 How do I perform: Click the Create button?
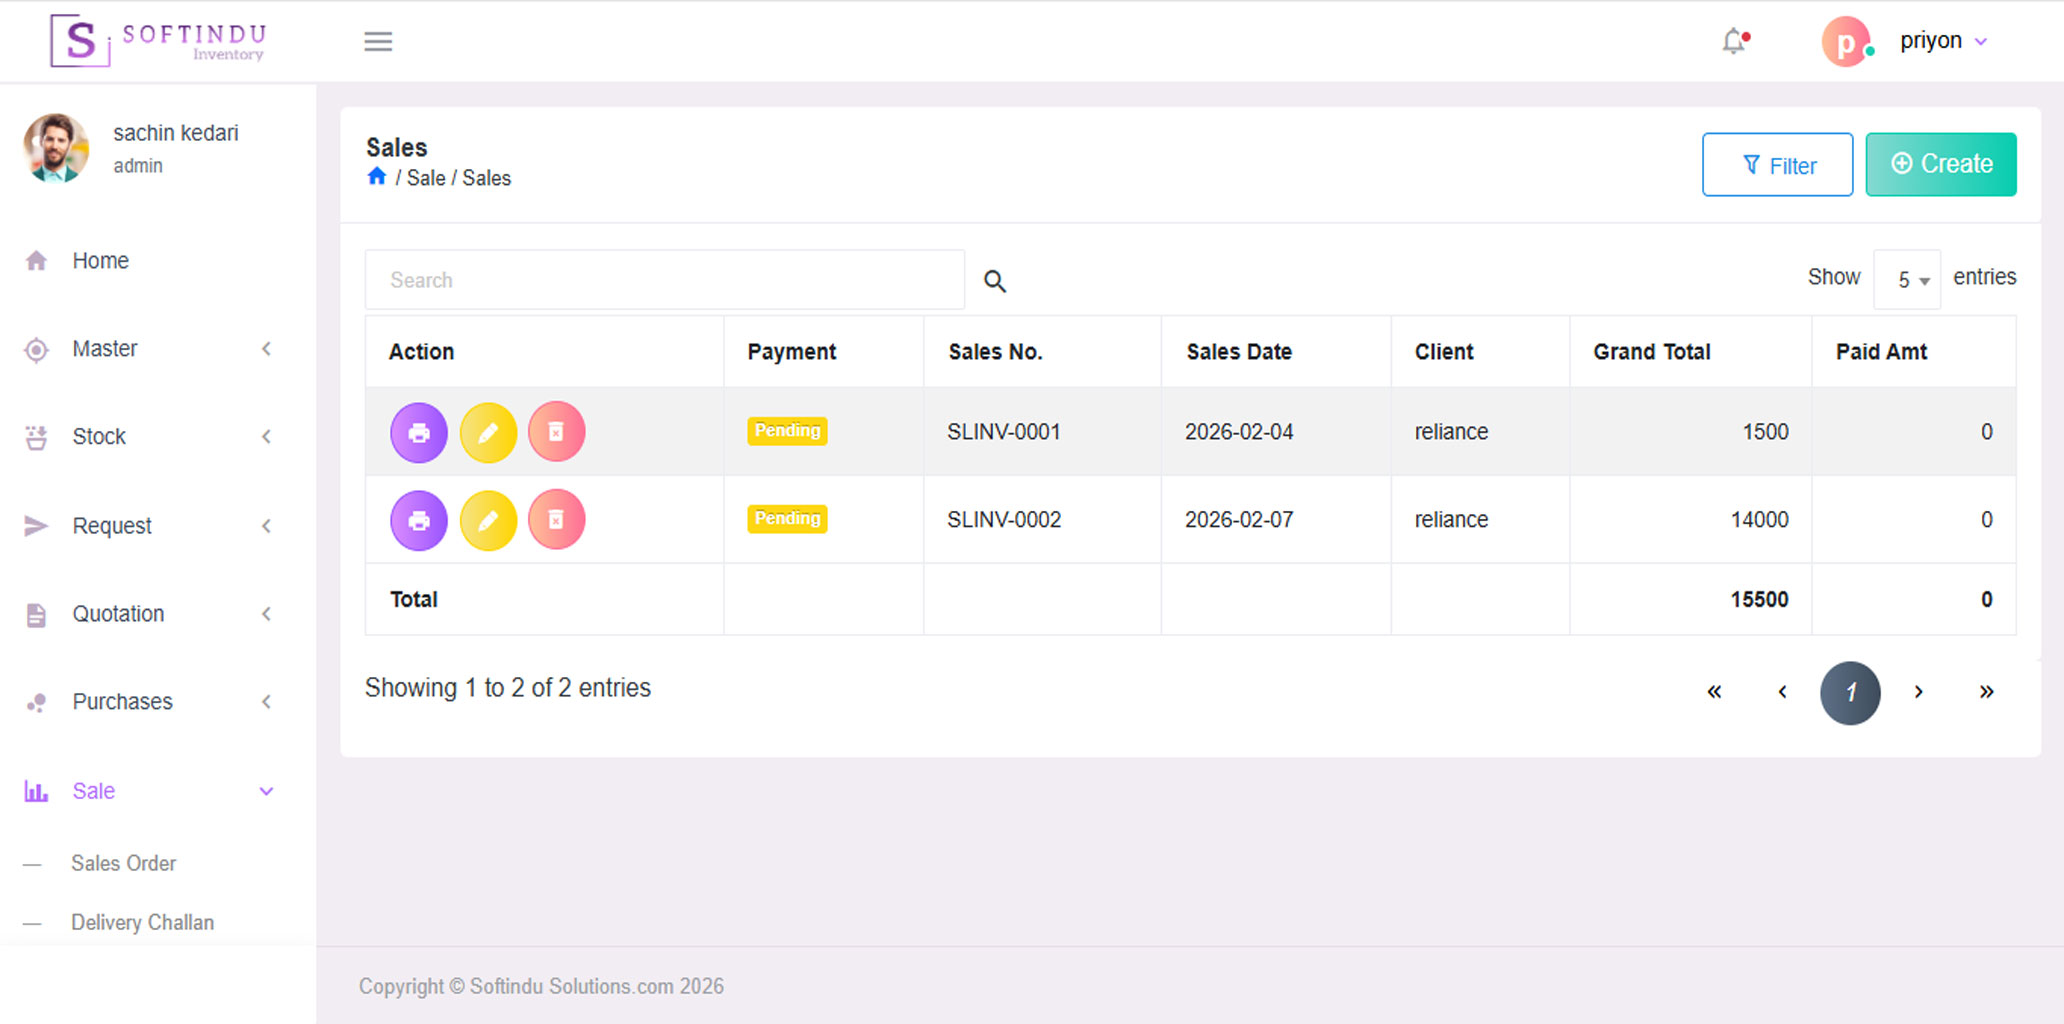(x=1940, y=164)
